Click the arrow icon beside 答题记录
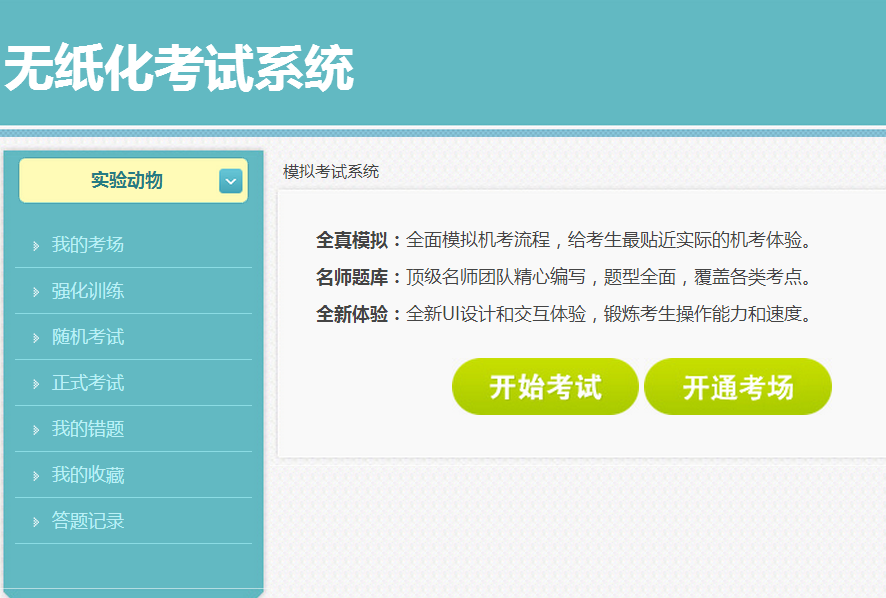This screenshot has width=886, height=598. point(36,522)
